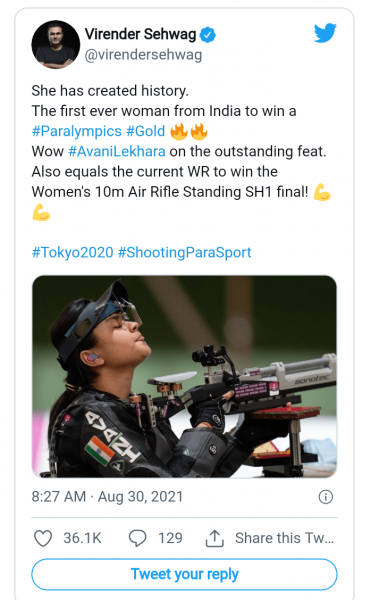Click the blue verified badge
The width and height of the screenshot is (371, 600).
(x=208, y=35)
